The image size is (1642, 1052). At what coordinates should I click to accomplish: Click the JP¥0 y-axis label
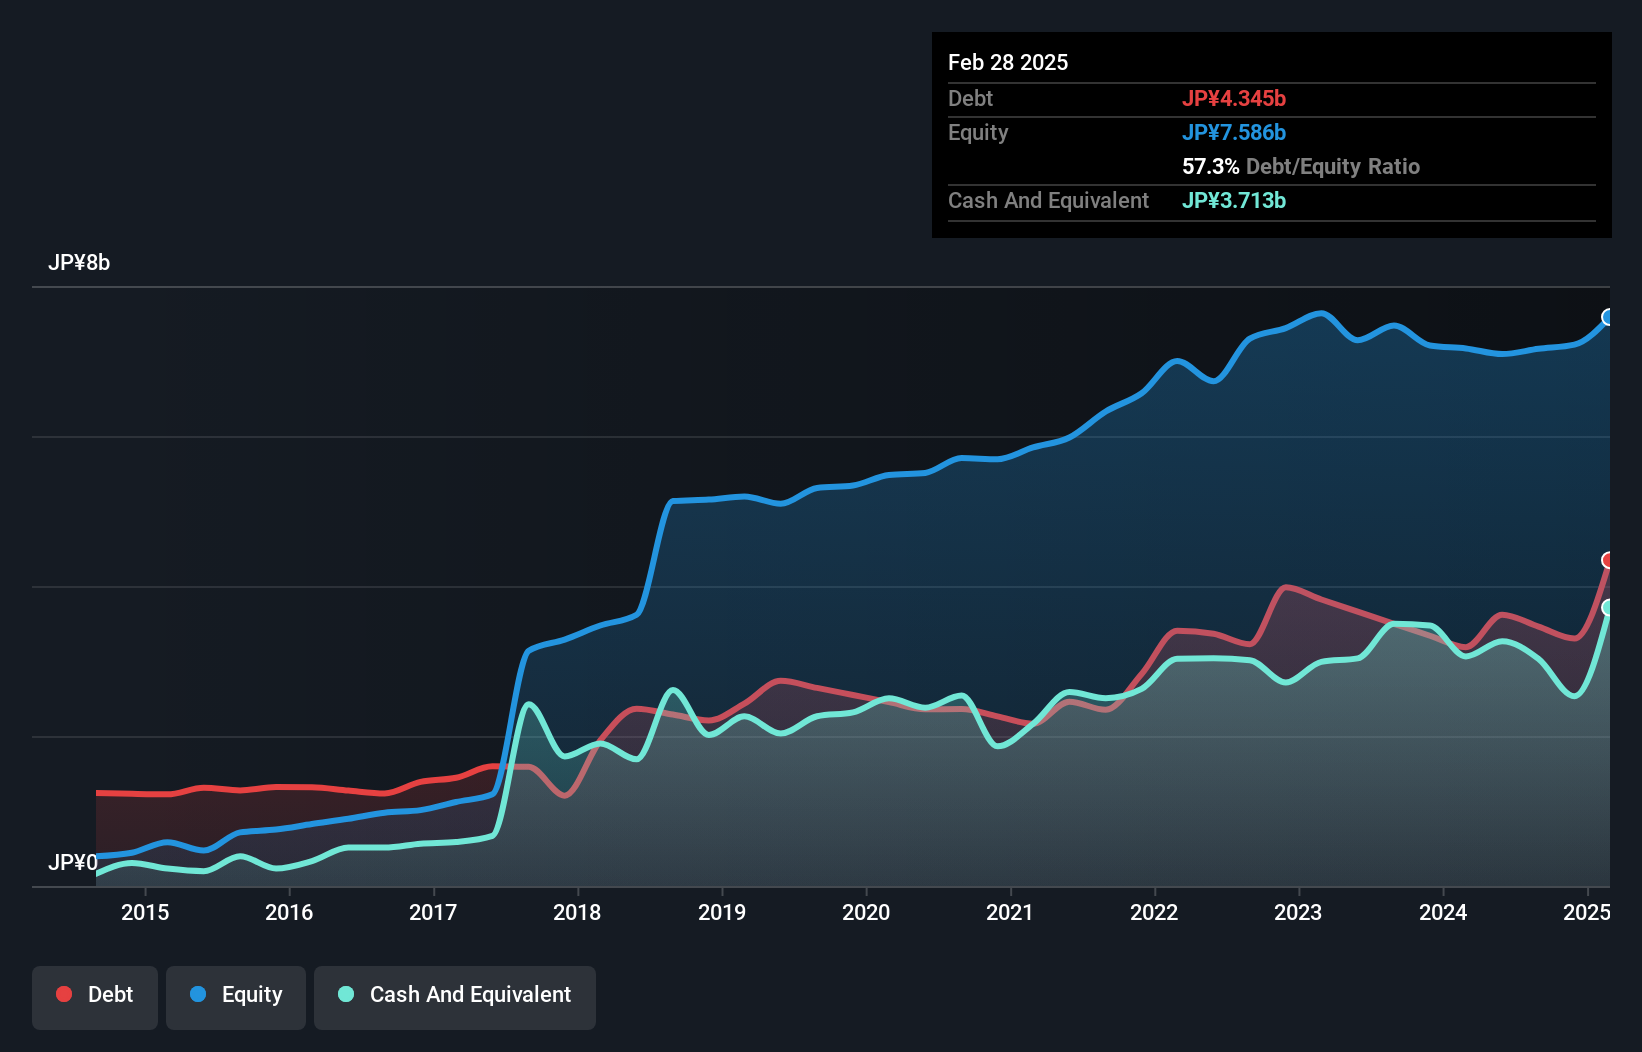(73, 862)
